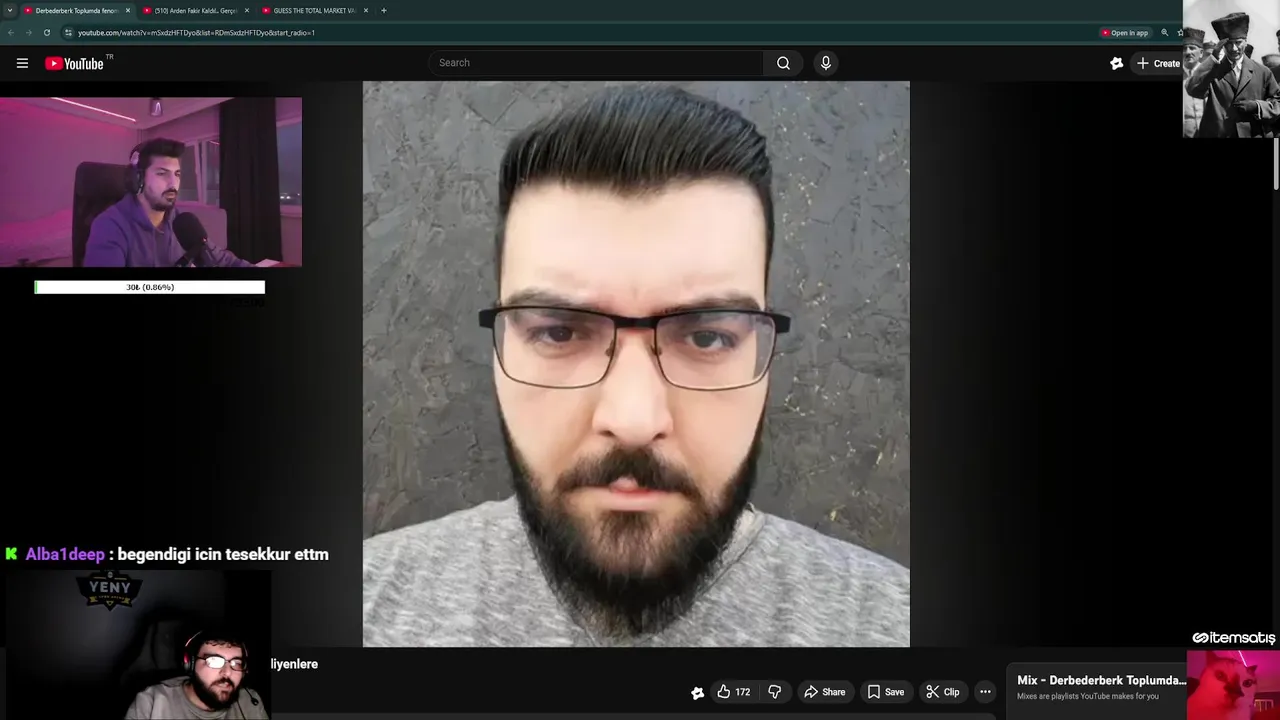Start voice search with microphone icon
Viewport: 1280px width, 720px height.
(x=825, y=63)
